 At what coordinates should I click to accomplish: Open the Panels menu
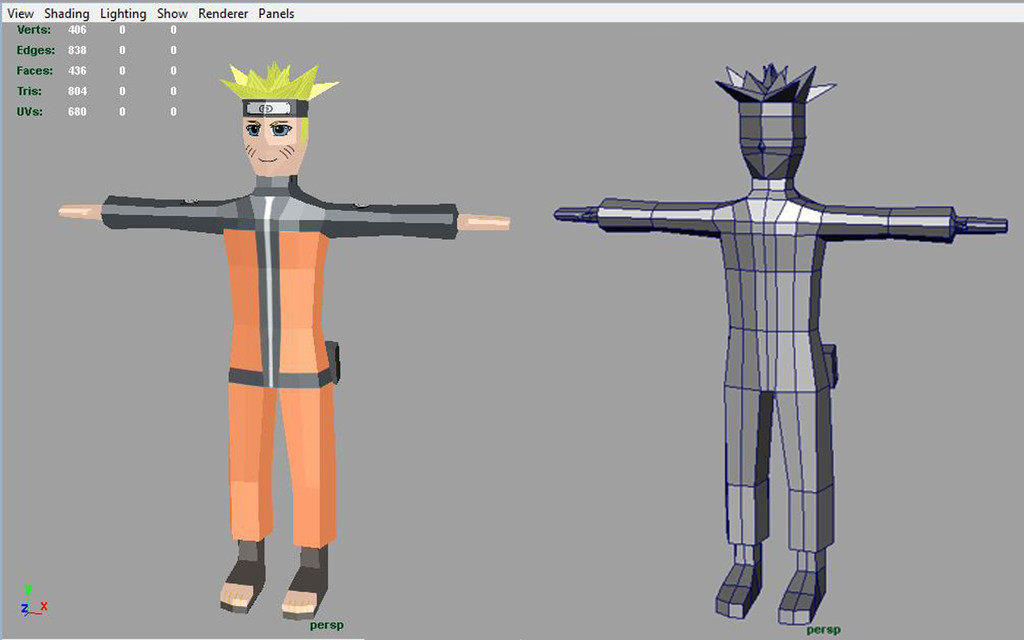(276, 13)
